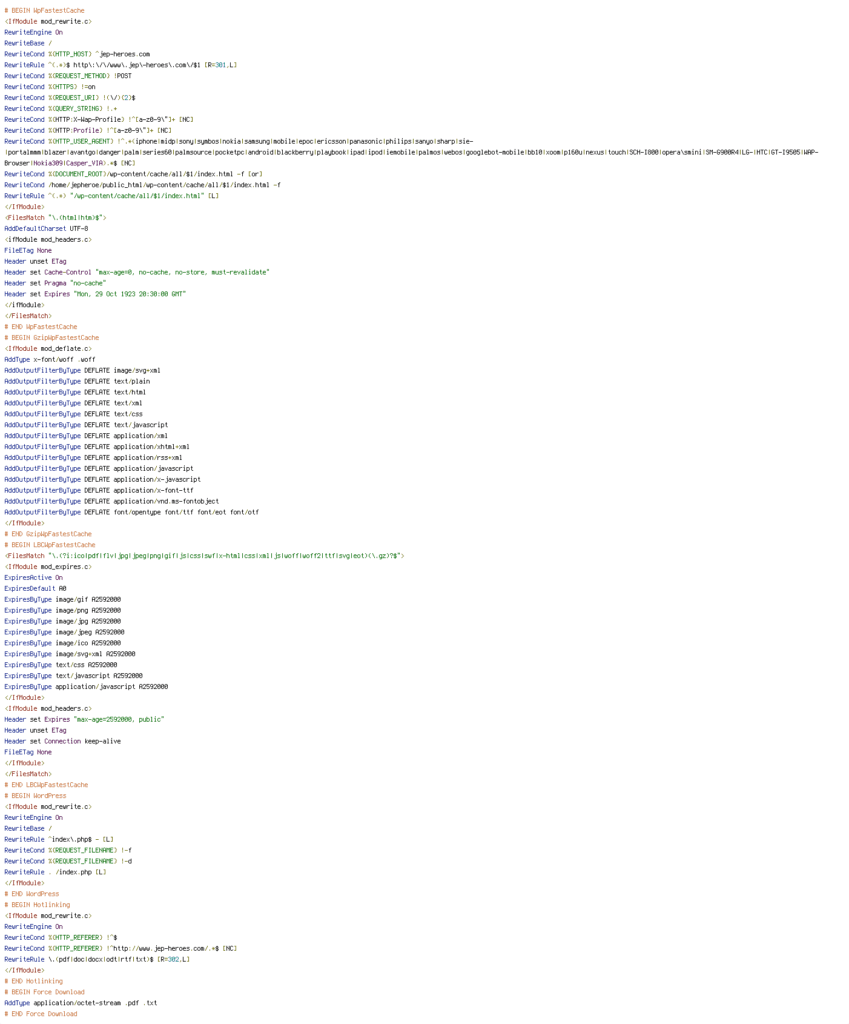Click the '<IfModule mod_expires.c>' opening tag
The width and height of the screenshot is (849, 1024).
pos(47,567)
